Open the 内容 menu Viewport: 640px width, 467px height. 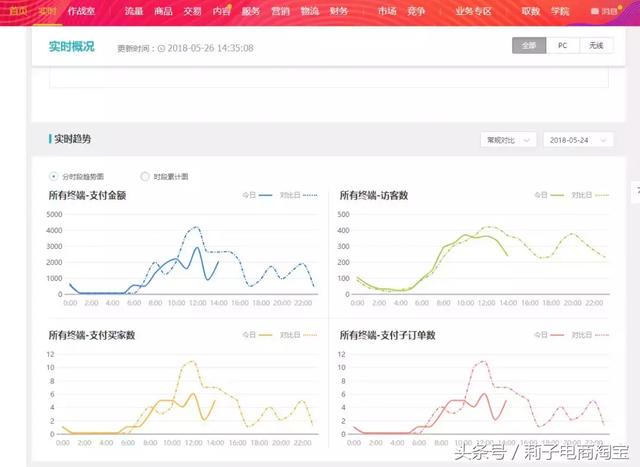pos(222,11)
